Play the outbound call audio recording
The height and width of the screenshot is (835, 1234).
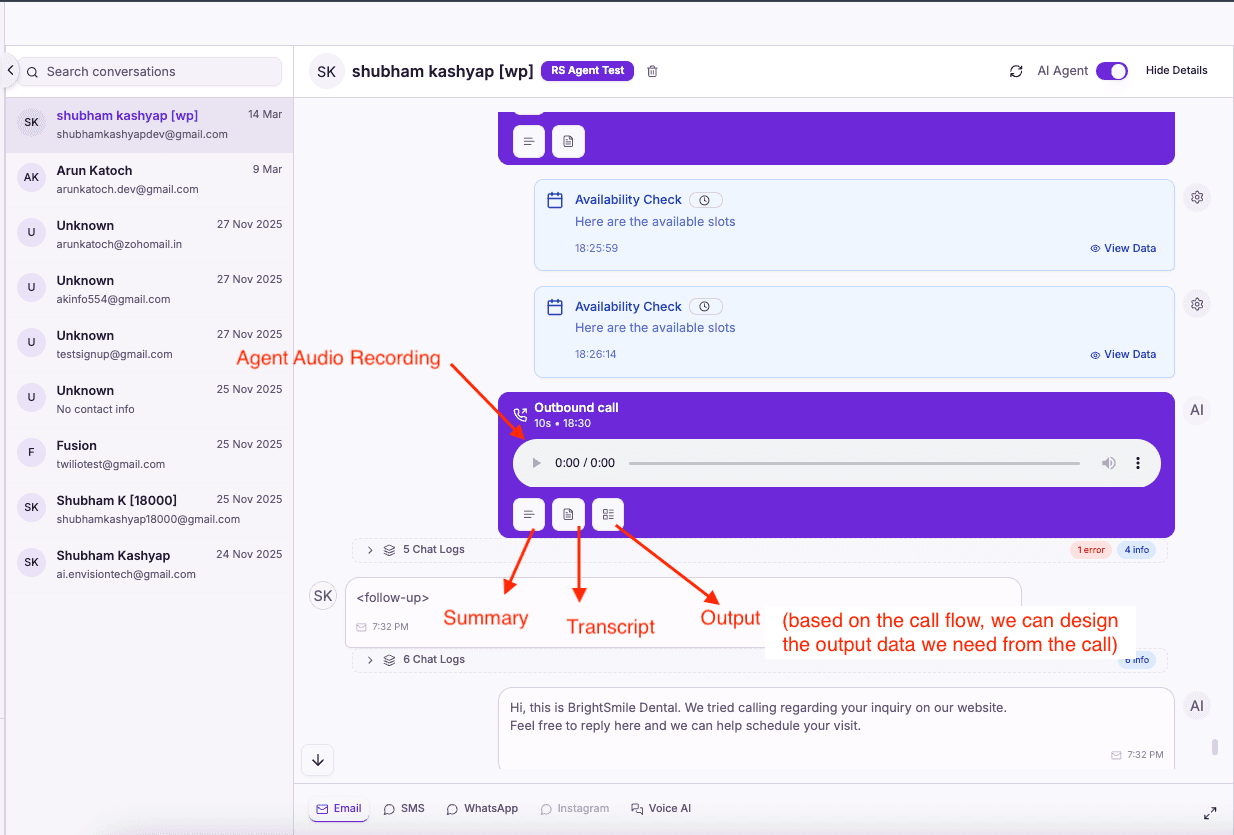click(537, 463)
